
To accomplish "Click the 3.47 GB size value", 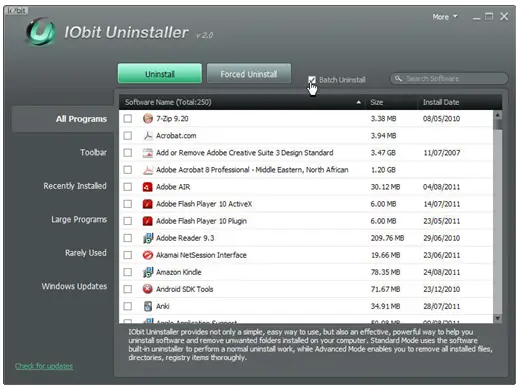I will pos(383,153).
